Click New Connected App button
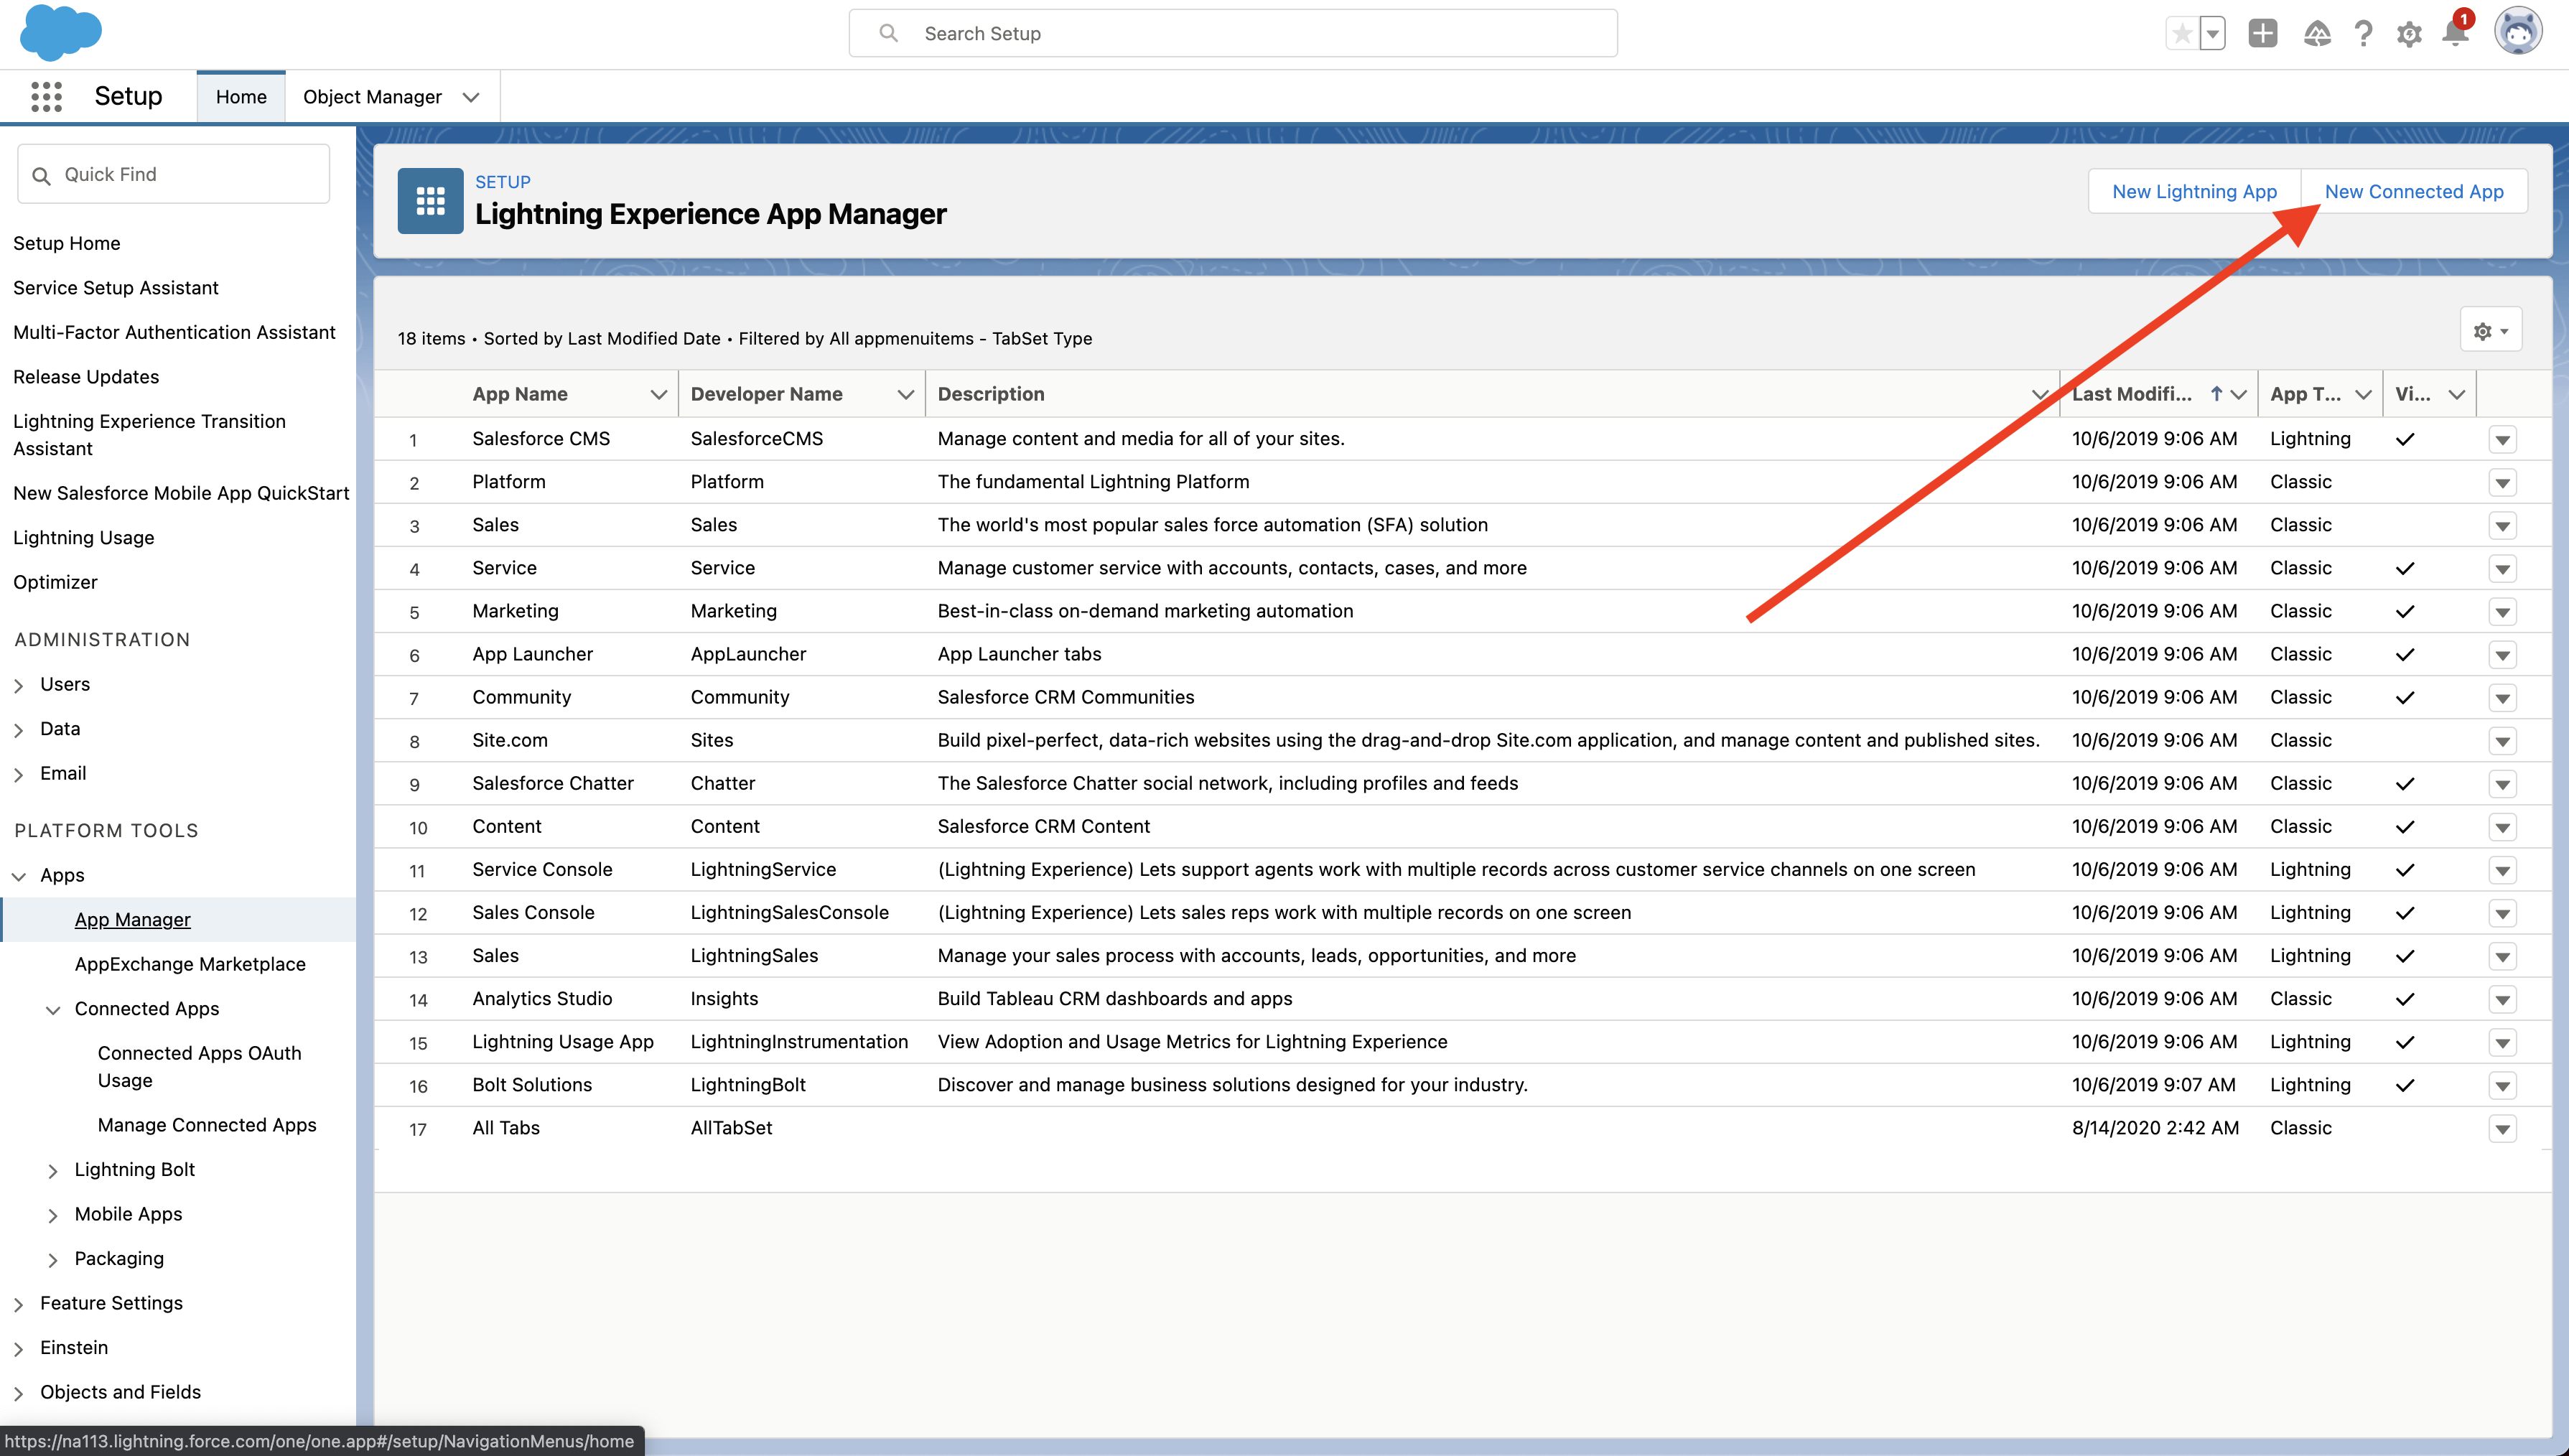The width and height of the screenshot is (2569, 1456). click(x=2413, y=191)
